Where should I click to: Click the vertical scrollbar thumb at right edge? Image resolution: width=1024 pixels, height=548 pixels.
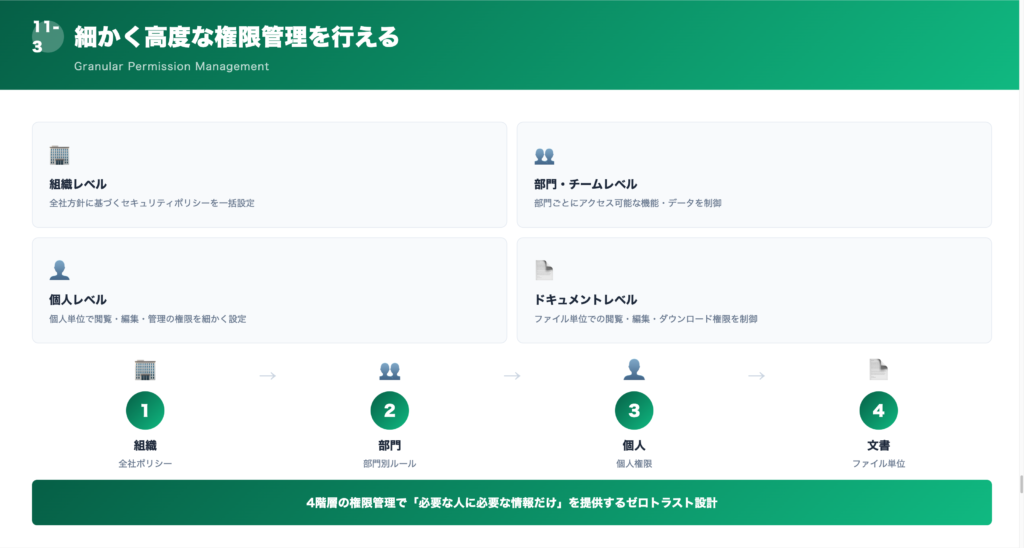point(1021,485)
